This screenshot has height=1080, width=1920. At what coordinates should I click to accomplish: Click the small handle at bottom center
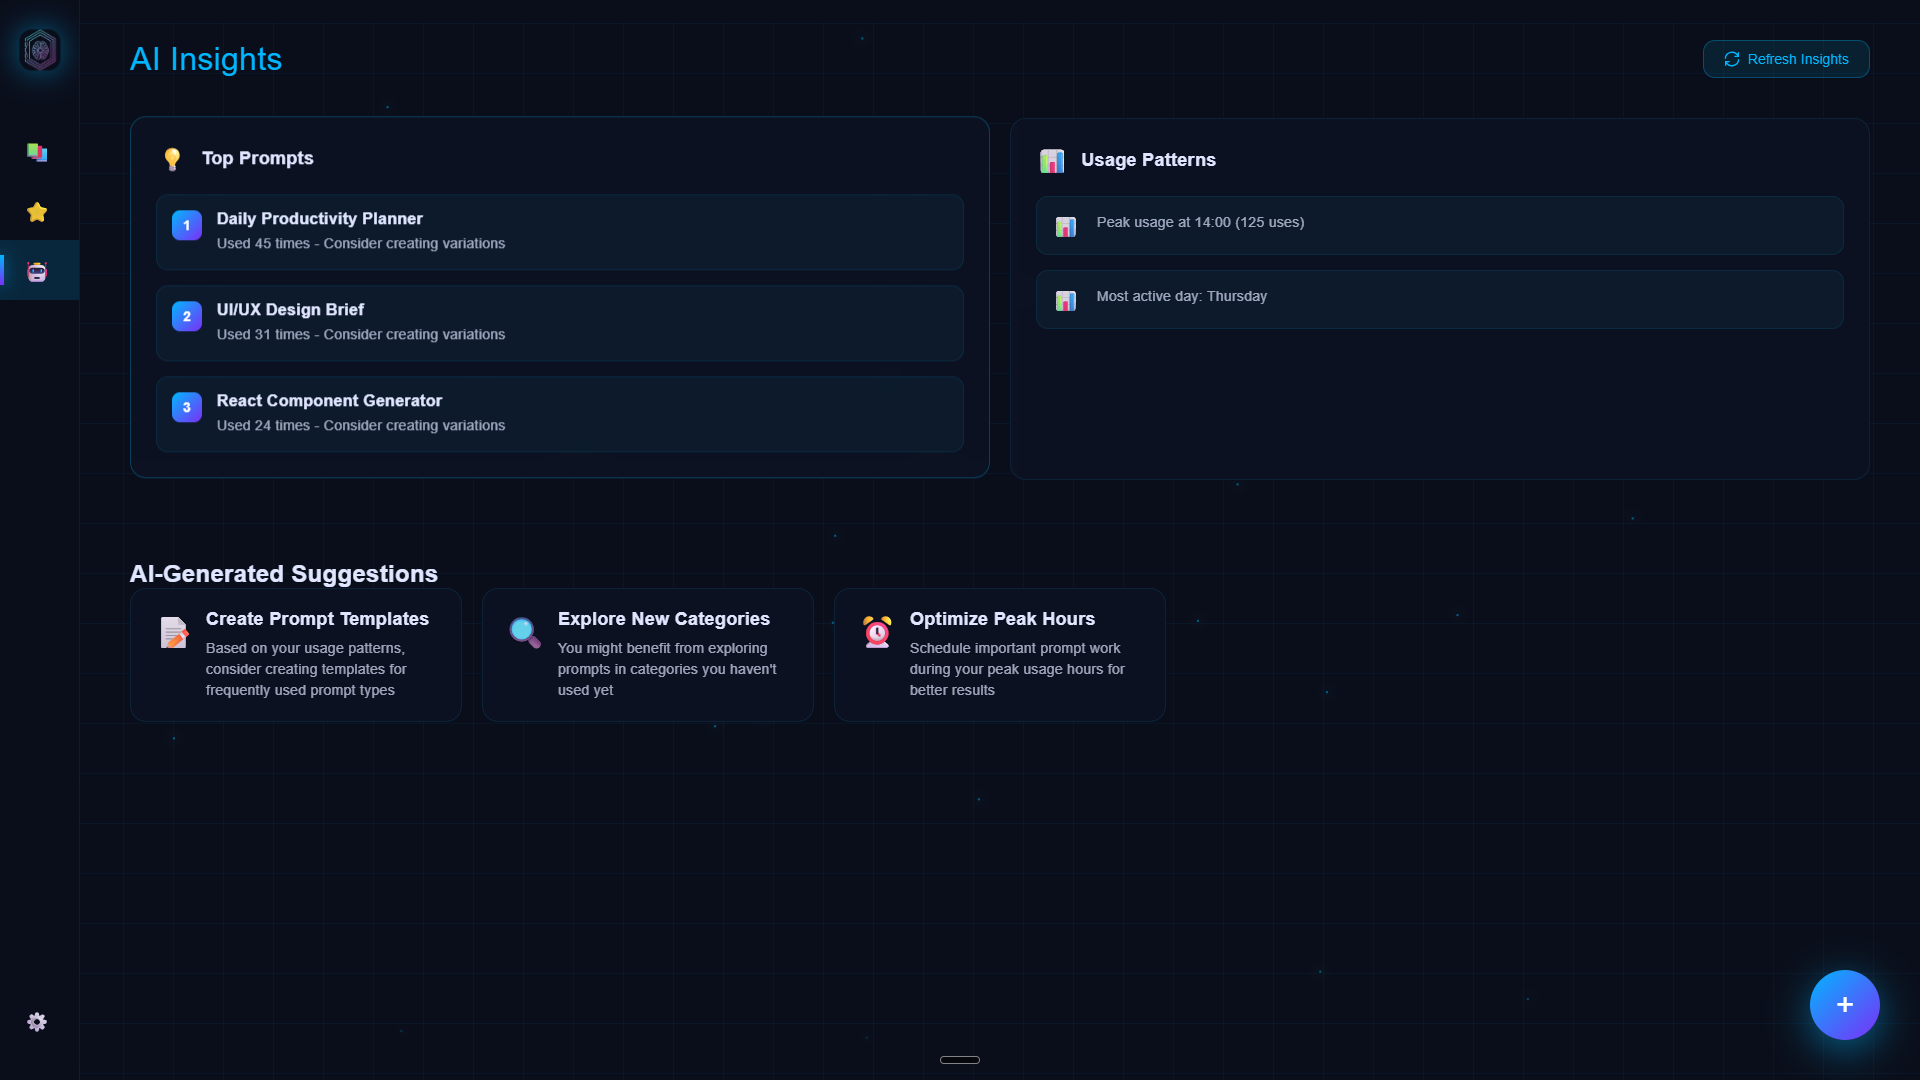point(959,1059)
